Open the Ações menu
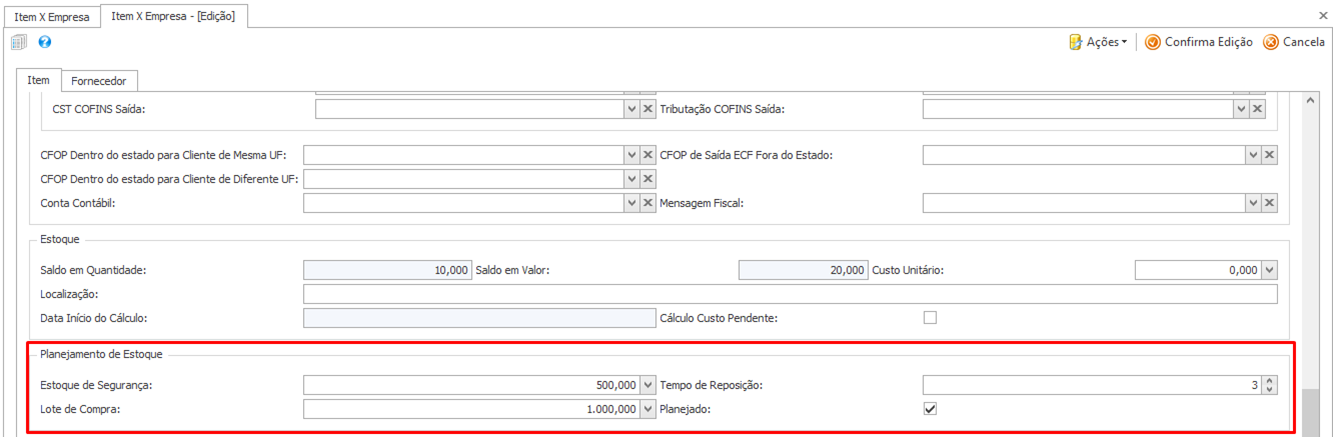The image size is (1334, 438). (1099, 42)
